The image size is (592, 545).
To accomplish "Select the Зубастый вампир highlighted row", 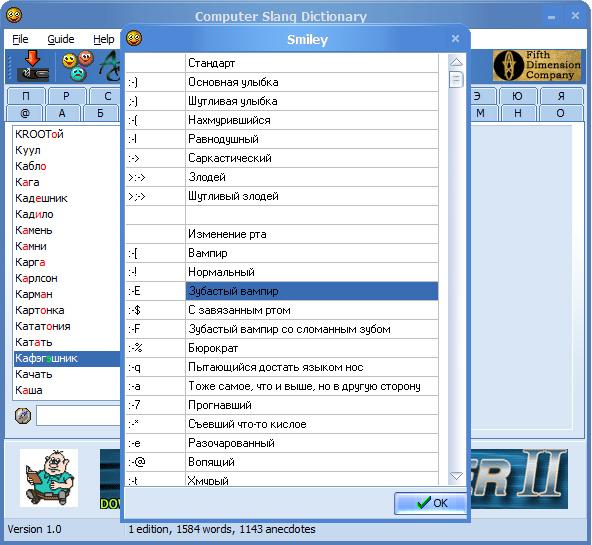I will (282, 291).
